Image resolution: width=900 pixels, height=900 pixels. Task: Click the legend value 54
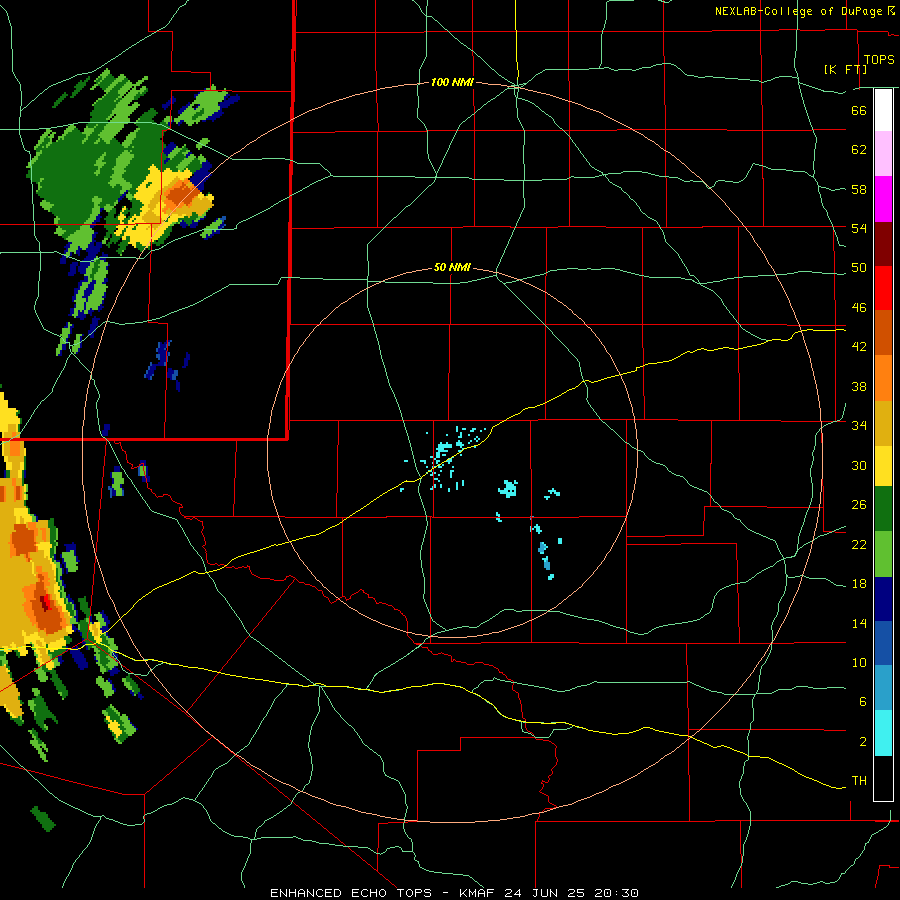[859, 228]
